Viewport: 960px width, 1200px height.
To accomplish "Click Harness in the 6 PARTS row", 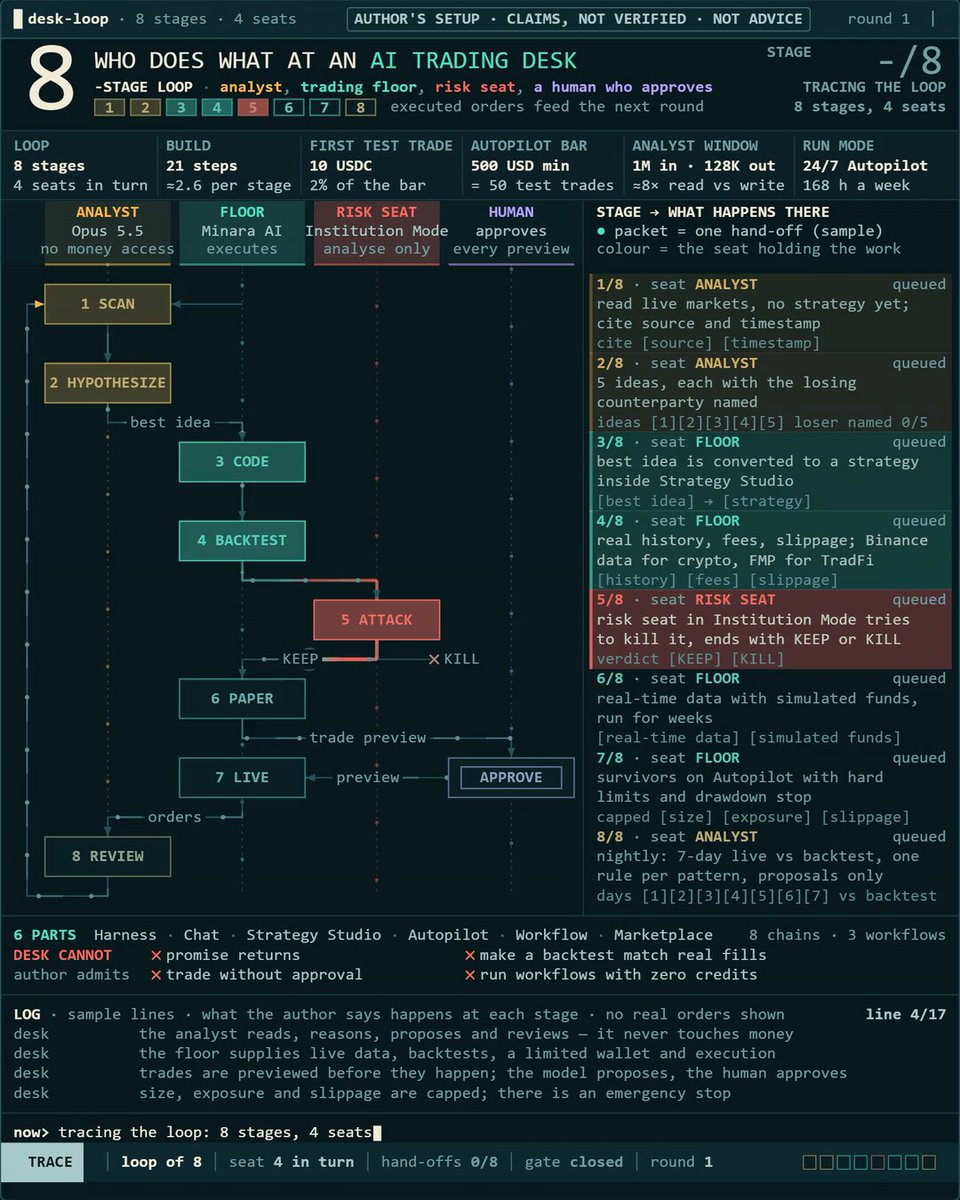I will tap(125, 935).
